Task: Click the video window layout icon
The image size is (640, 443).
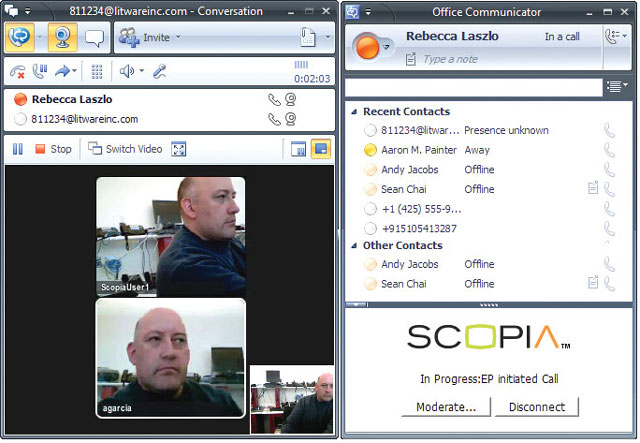Action: pos(298,149)
